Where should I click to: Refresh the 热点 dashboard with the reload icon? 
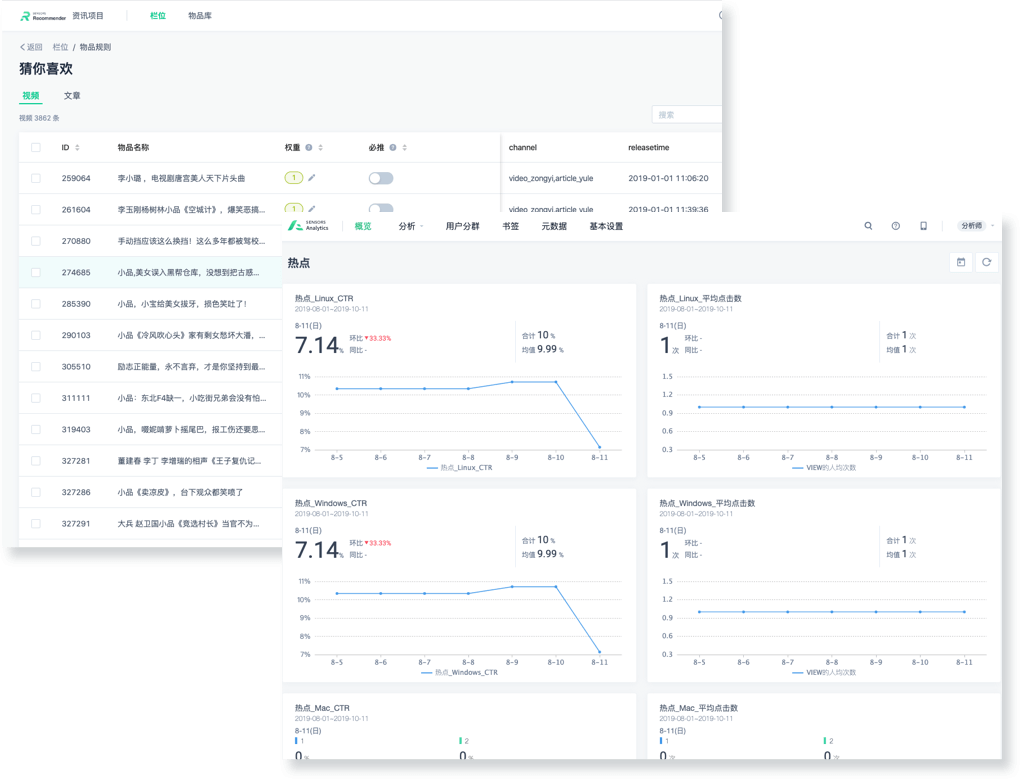click(x=986, y=262)
